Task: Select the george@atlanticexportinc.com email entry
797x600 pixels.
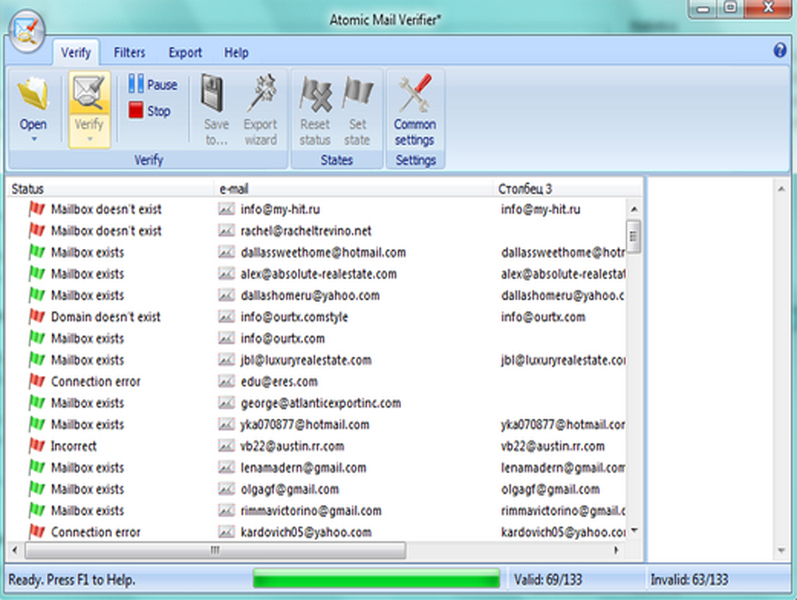Action: coord(321,403)
